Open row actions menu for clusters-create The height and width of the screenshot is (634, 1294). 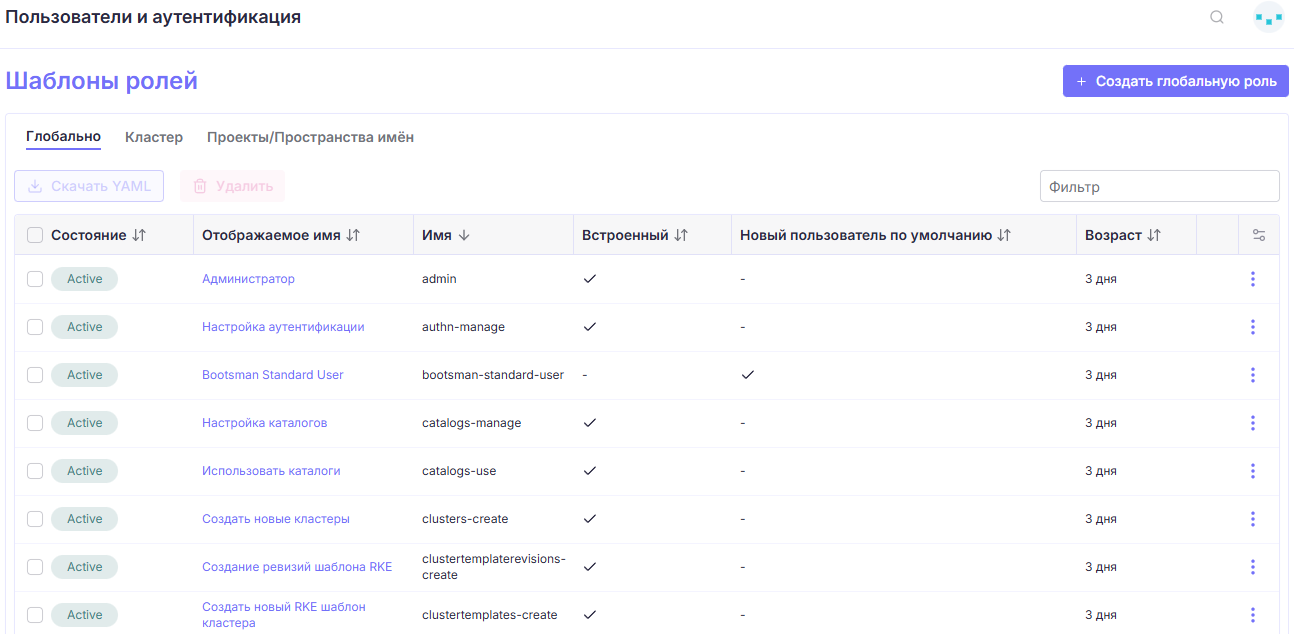(1253, 519)
